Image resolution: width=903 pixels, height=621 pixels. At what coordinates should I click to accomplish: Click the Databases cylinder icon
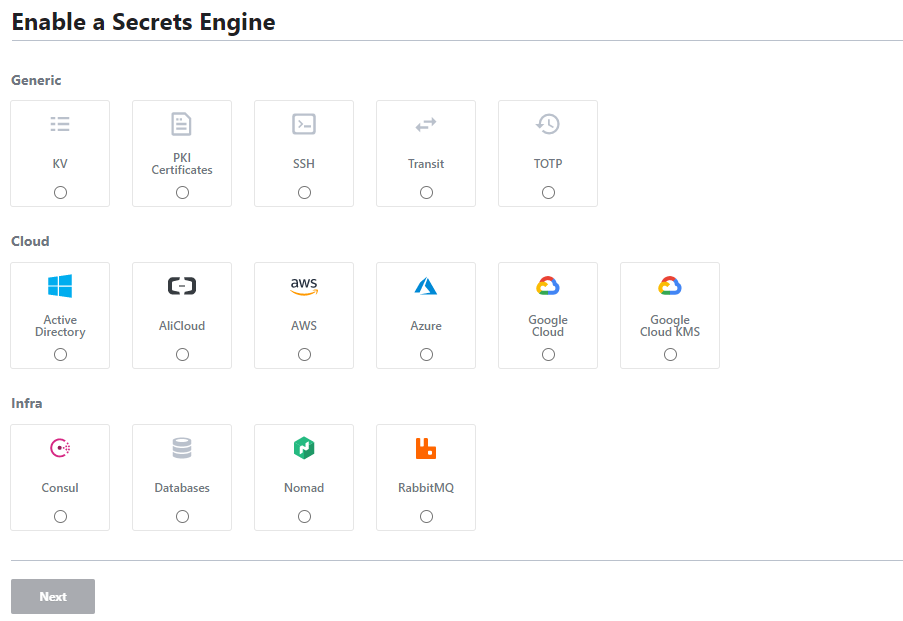coord(182,448)
